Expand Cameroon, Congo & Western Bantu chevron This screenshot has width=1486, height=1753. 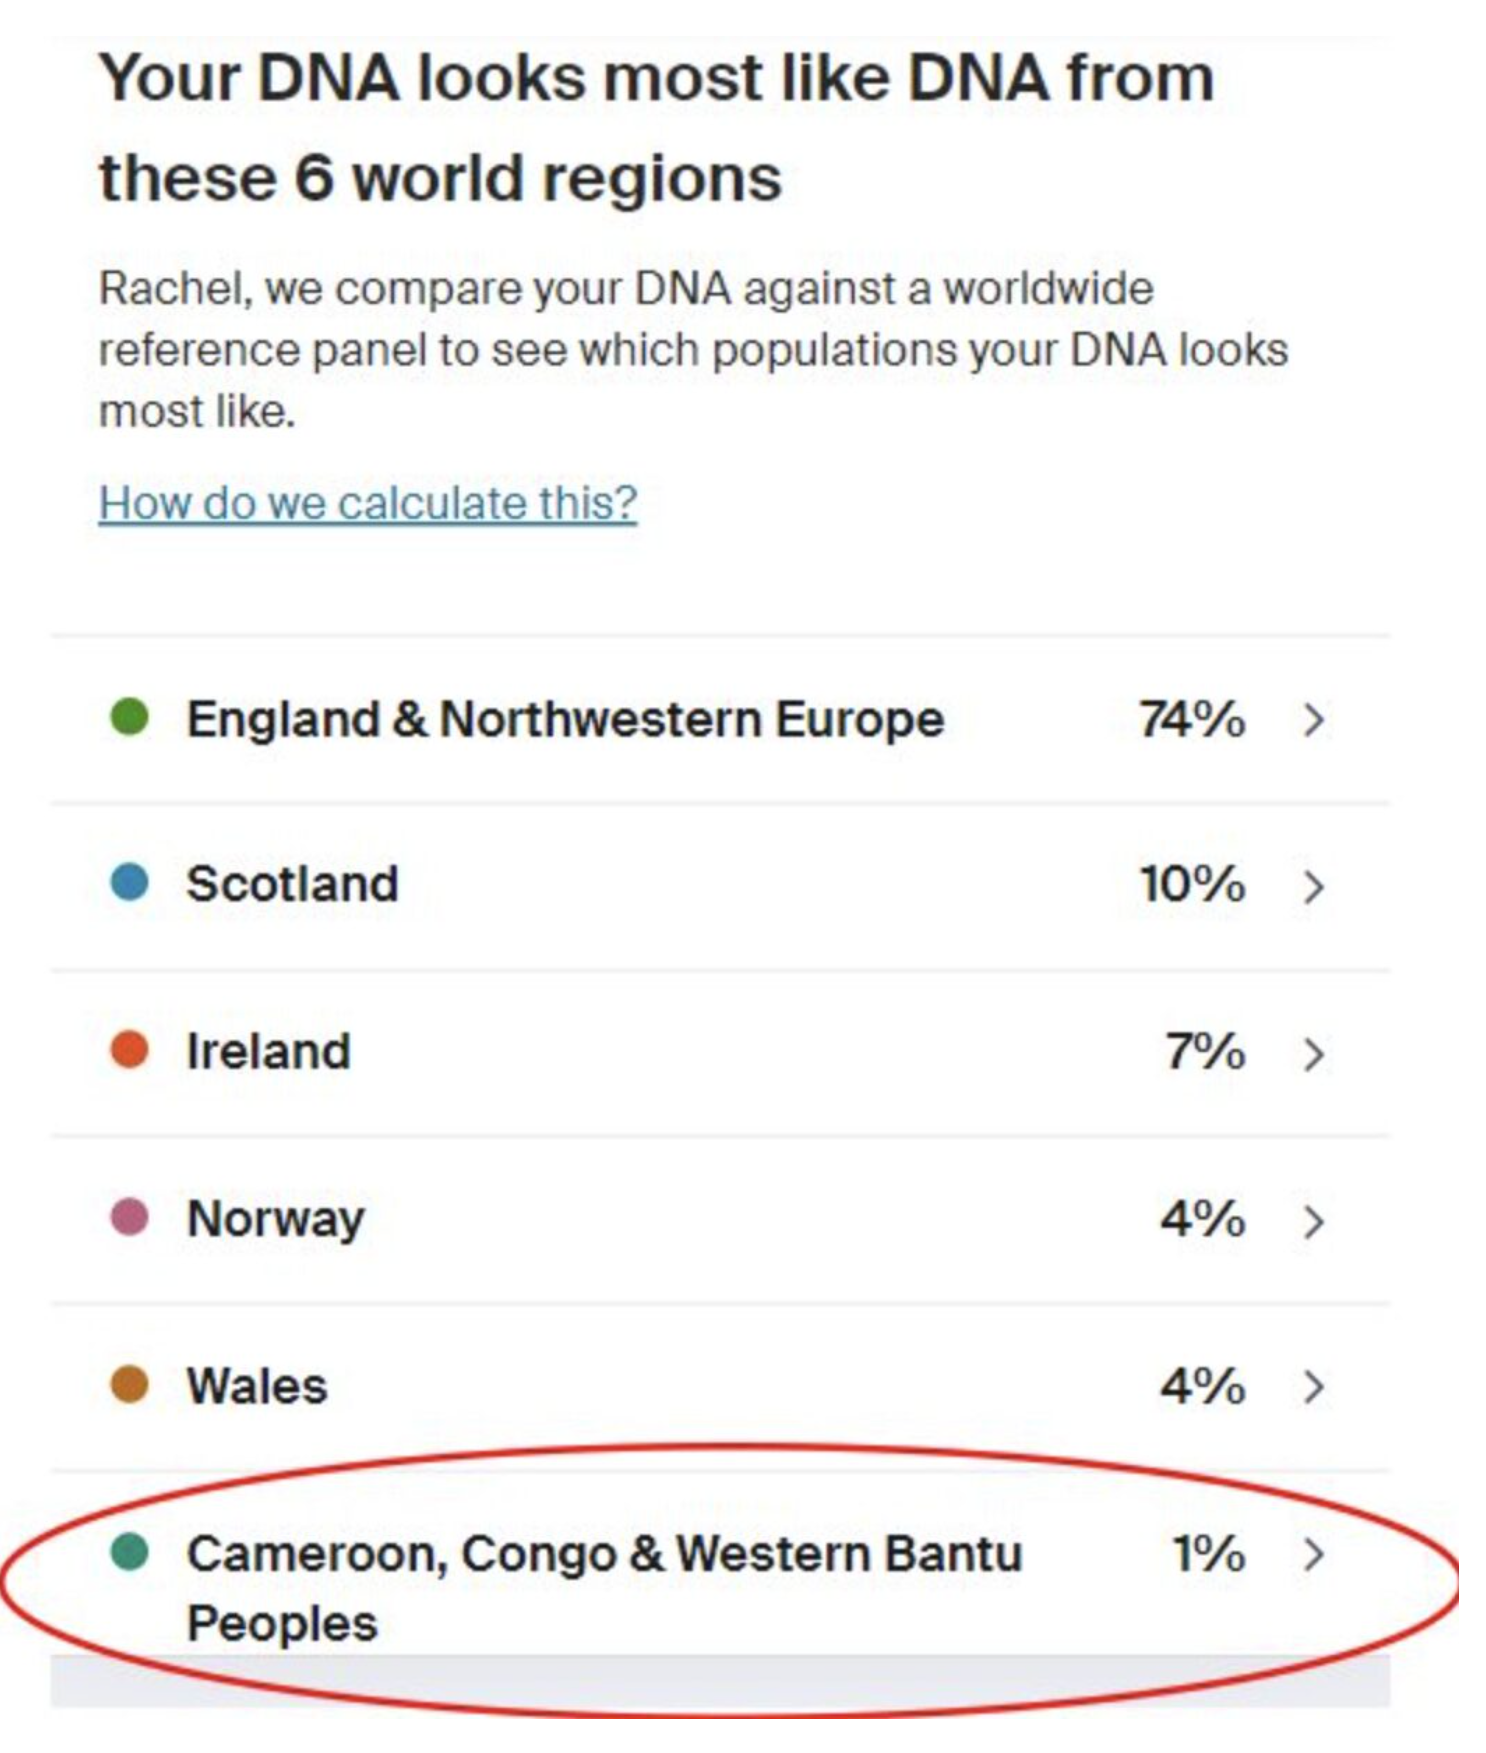(1314, 1554)
